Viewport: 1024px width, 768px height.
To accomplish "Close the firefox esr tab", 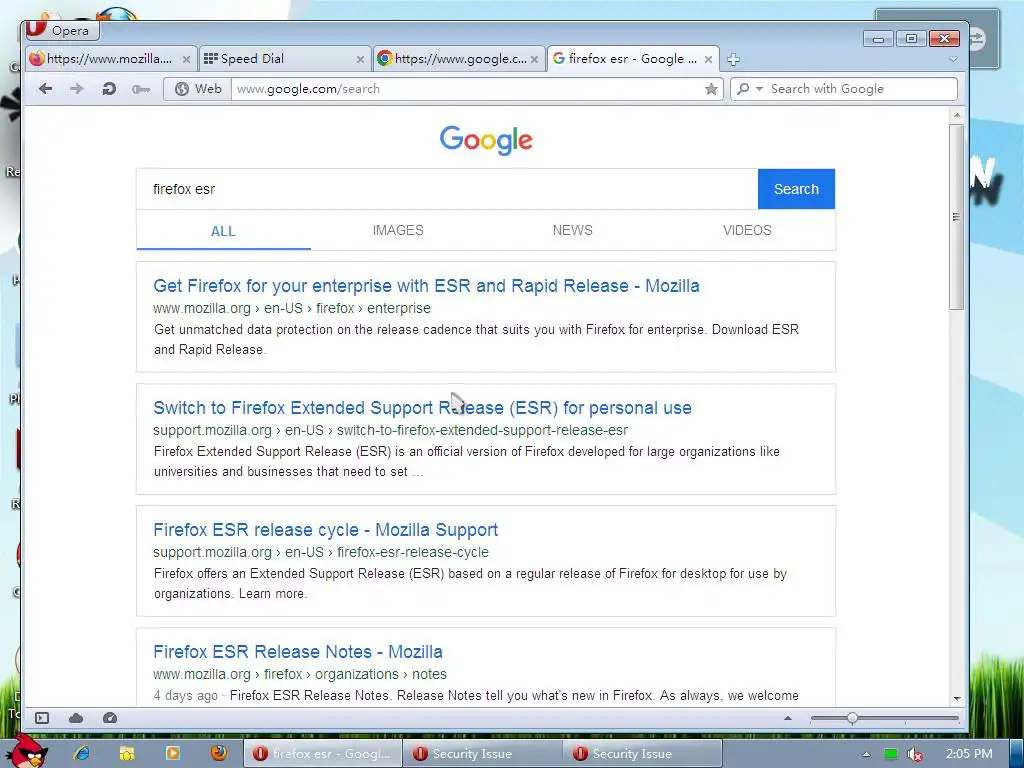I will click(708, 59).
